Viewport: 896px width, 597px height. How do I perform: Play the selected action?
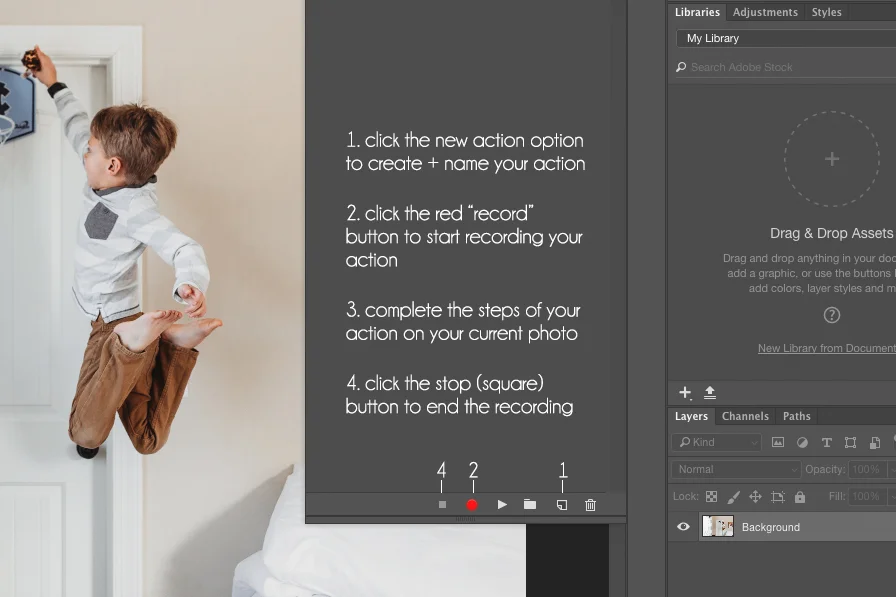pos(502,504)
